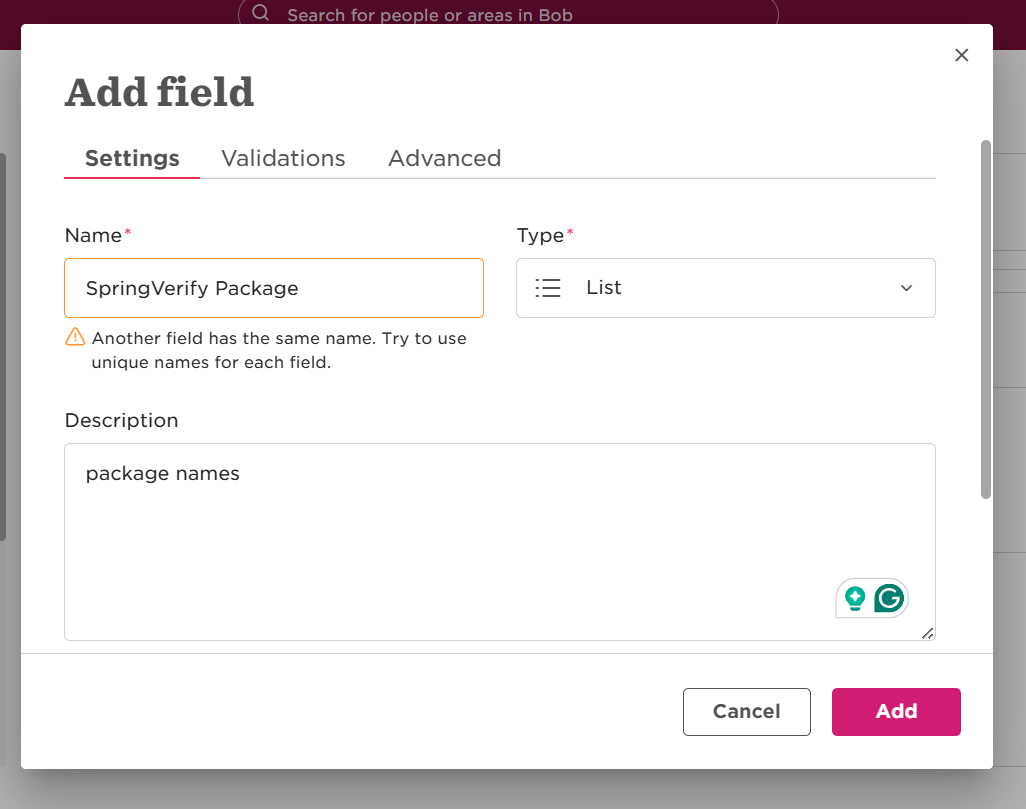
Task: Click the dialog's vertical scrollbar
Action: click(x=986, y=319)
